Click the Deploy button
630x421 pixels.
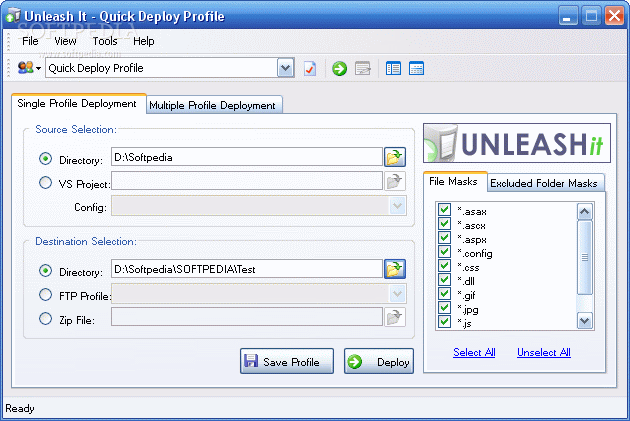coord(378,362)
